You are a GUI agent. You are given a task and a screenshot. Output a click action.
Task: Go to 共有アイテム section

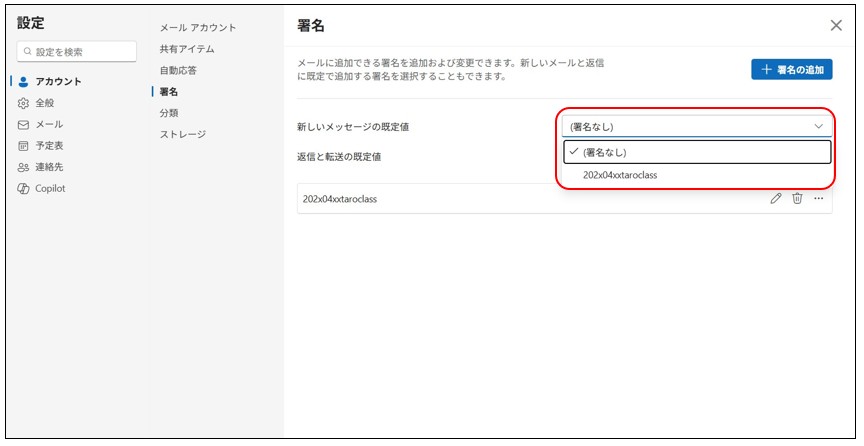(187, 49)
